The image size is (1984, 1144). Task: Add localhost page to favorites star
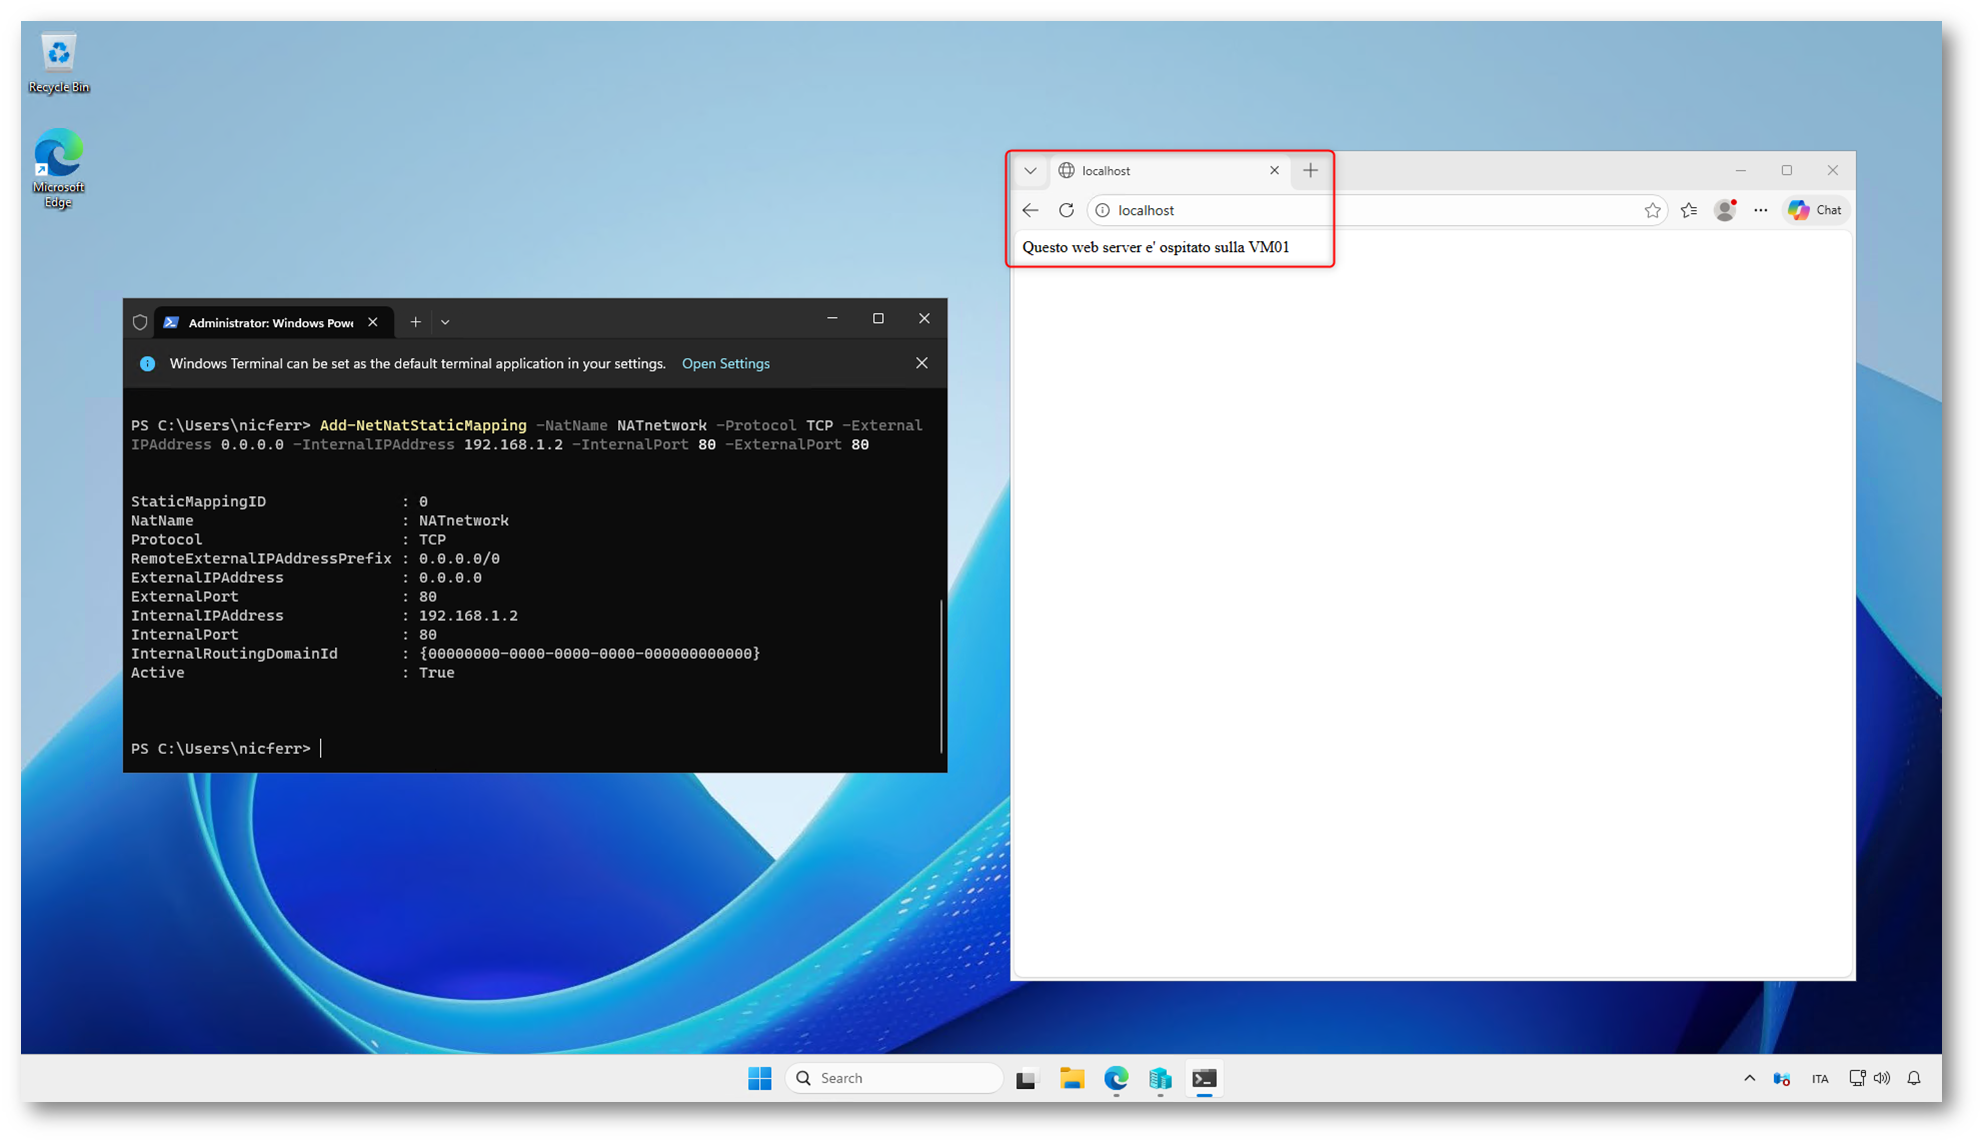coord(1652,210)
